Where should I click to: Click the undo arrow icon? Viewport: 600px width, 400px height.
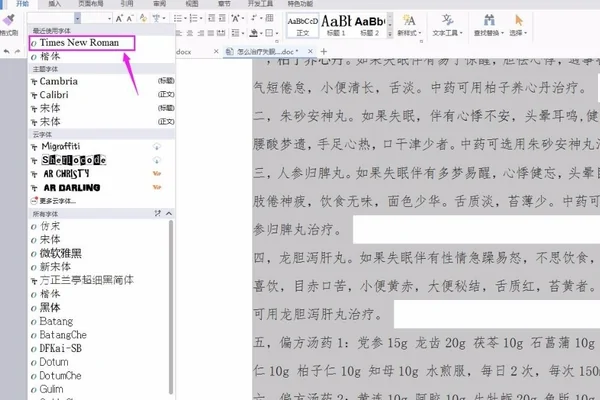[7, 52]
